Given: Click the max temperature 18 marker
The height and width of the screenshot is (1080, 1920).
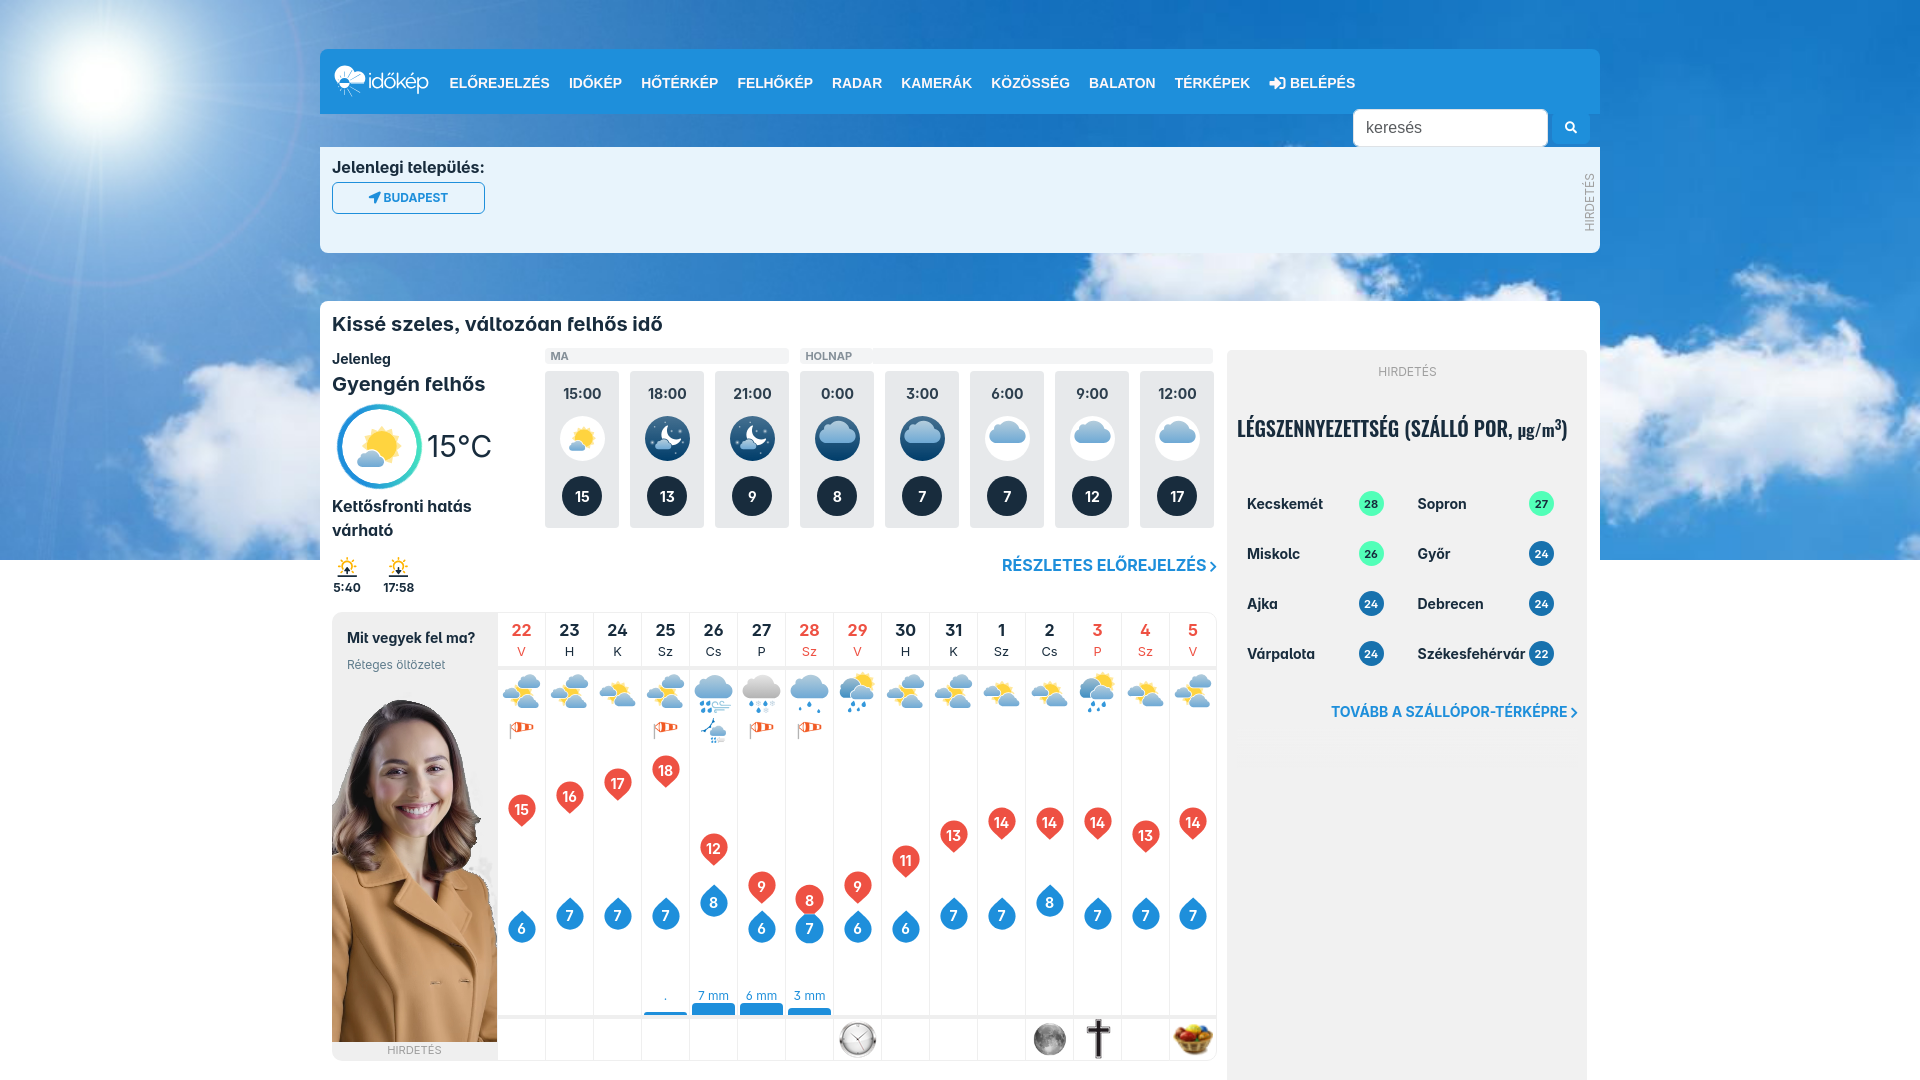Looking at the screenshot, I should pos(665,771).
